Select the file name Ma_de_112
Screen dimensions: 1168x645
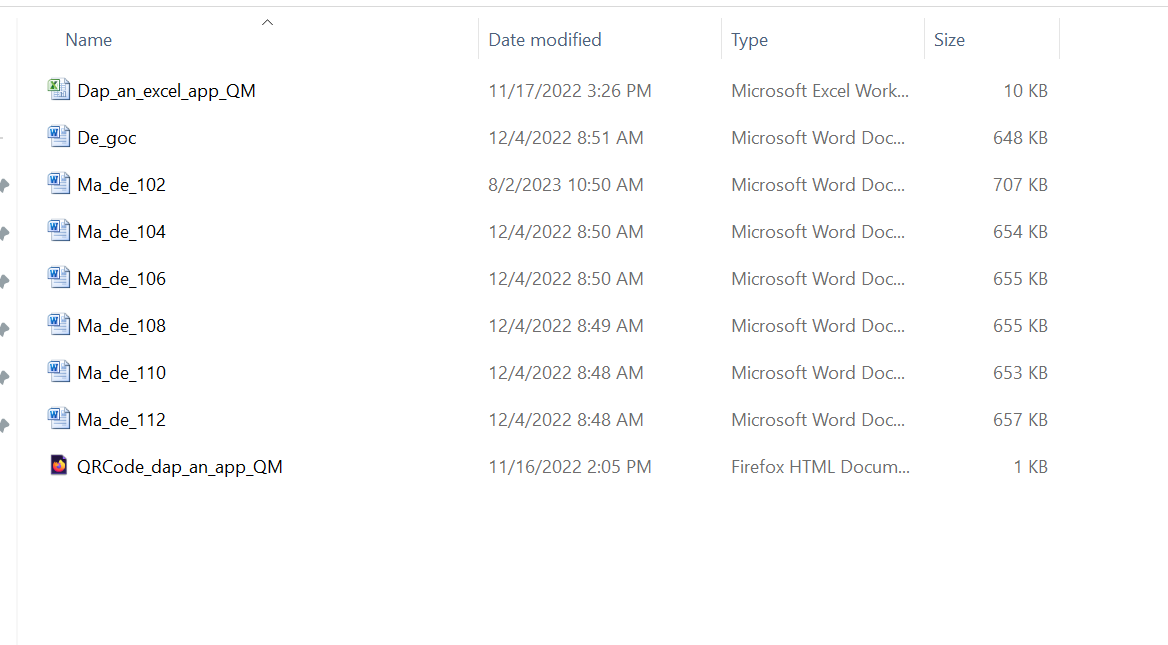tap(121, 420)
